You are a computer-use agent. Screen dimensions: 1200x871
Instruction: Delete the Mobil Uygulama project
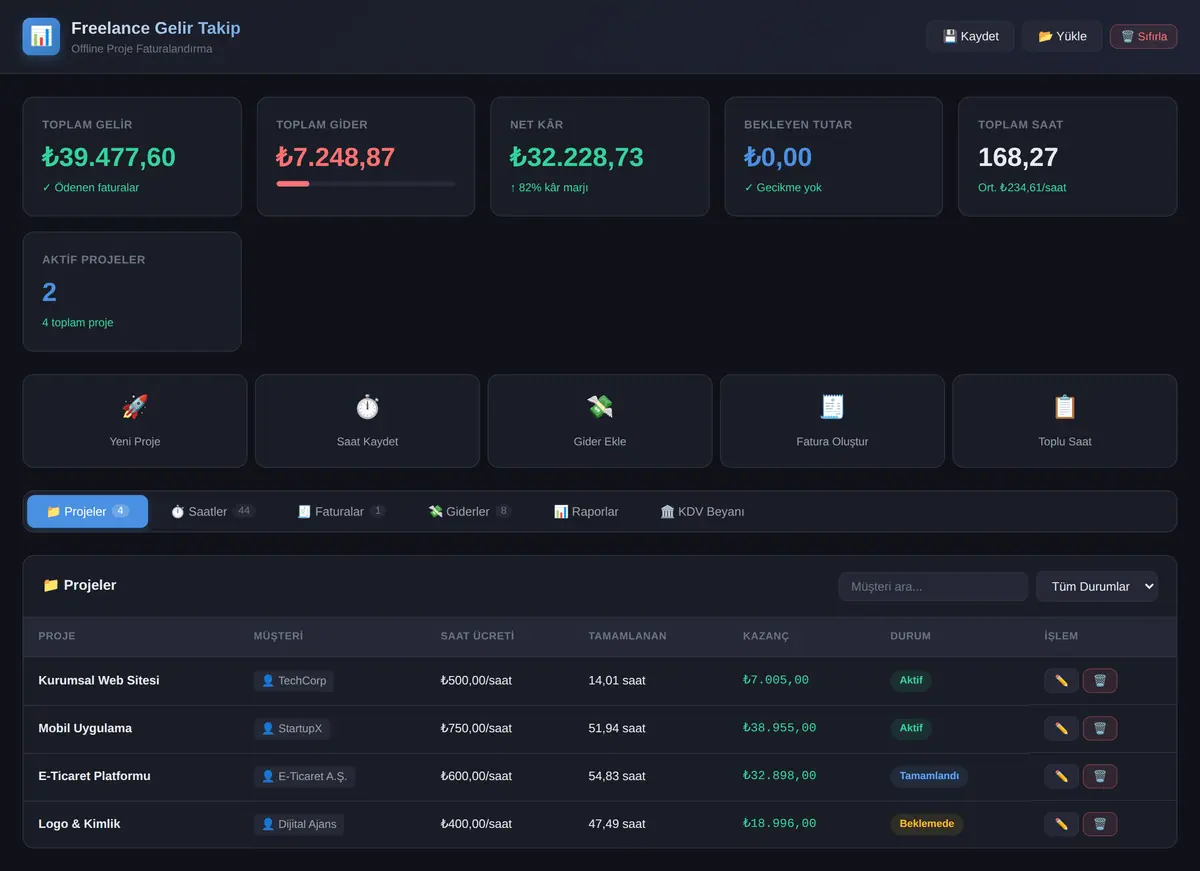click(1100, 729)
